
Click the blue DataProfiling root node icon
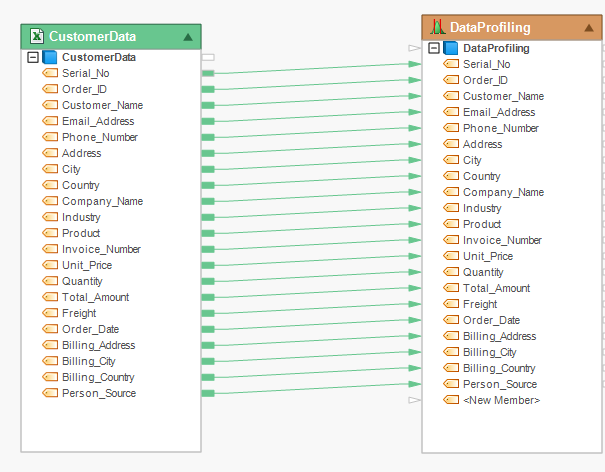[x=451, y=48]
